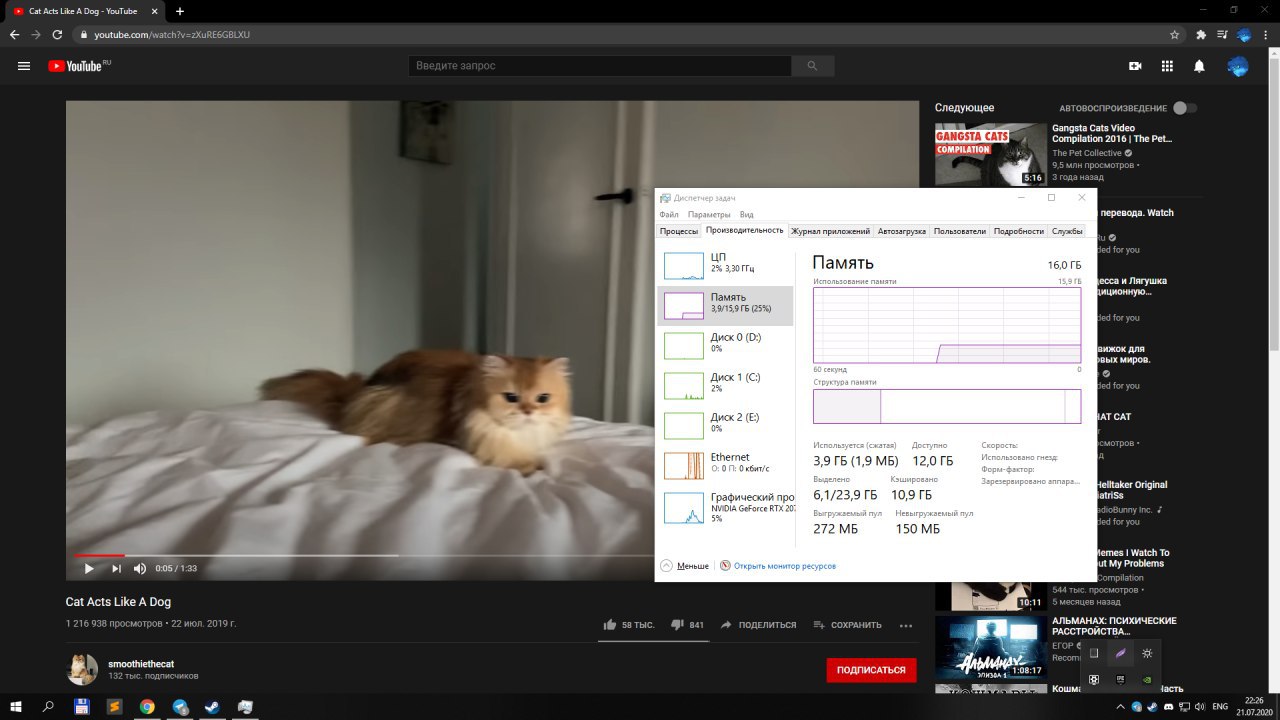Open a new Chrome tab

tap(180, 11)
